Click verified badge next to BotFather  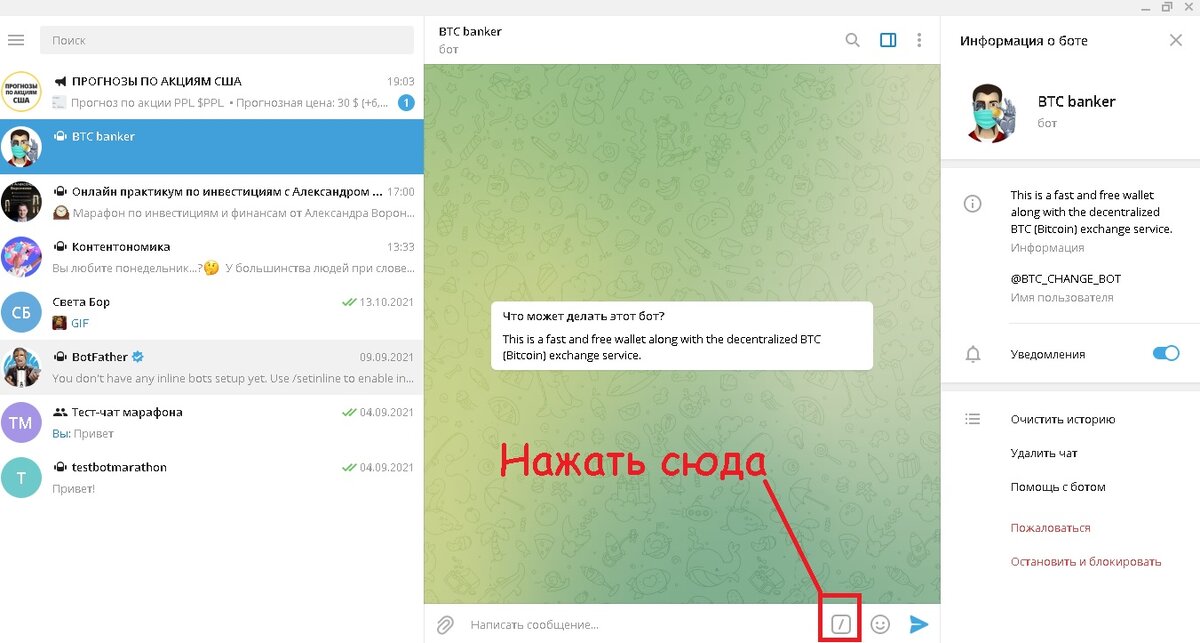tap(139, 356)
